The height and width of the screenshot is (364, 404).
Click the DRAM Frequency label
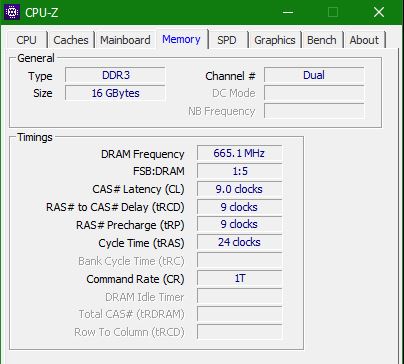pos(142,154)
